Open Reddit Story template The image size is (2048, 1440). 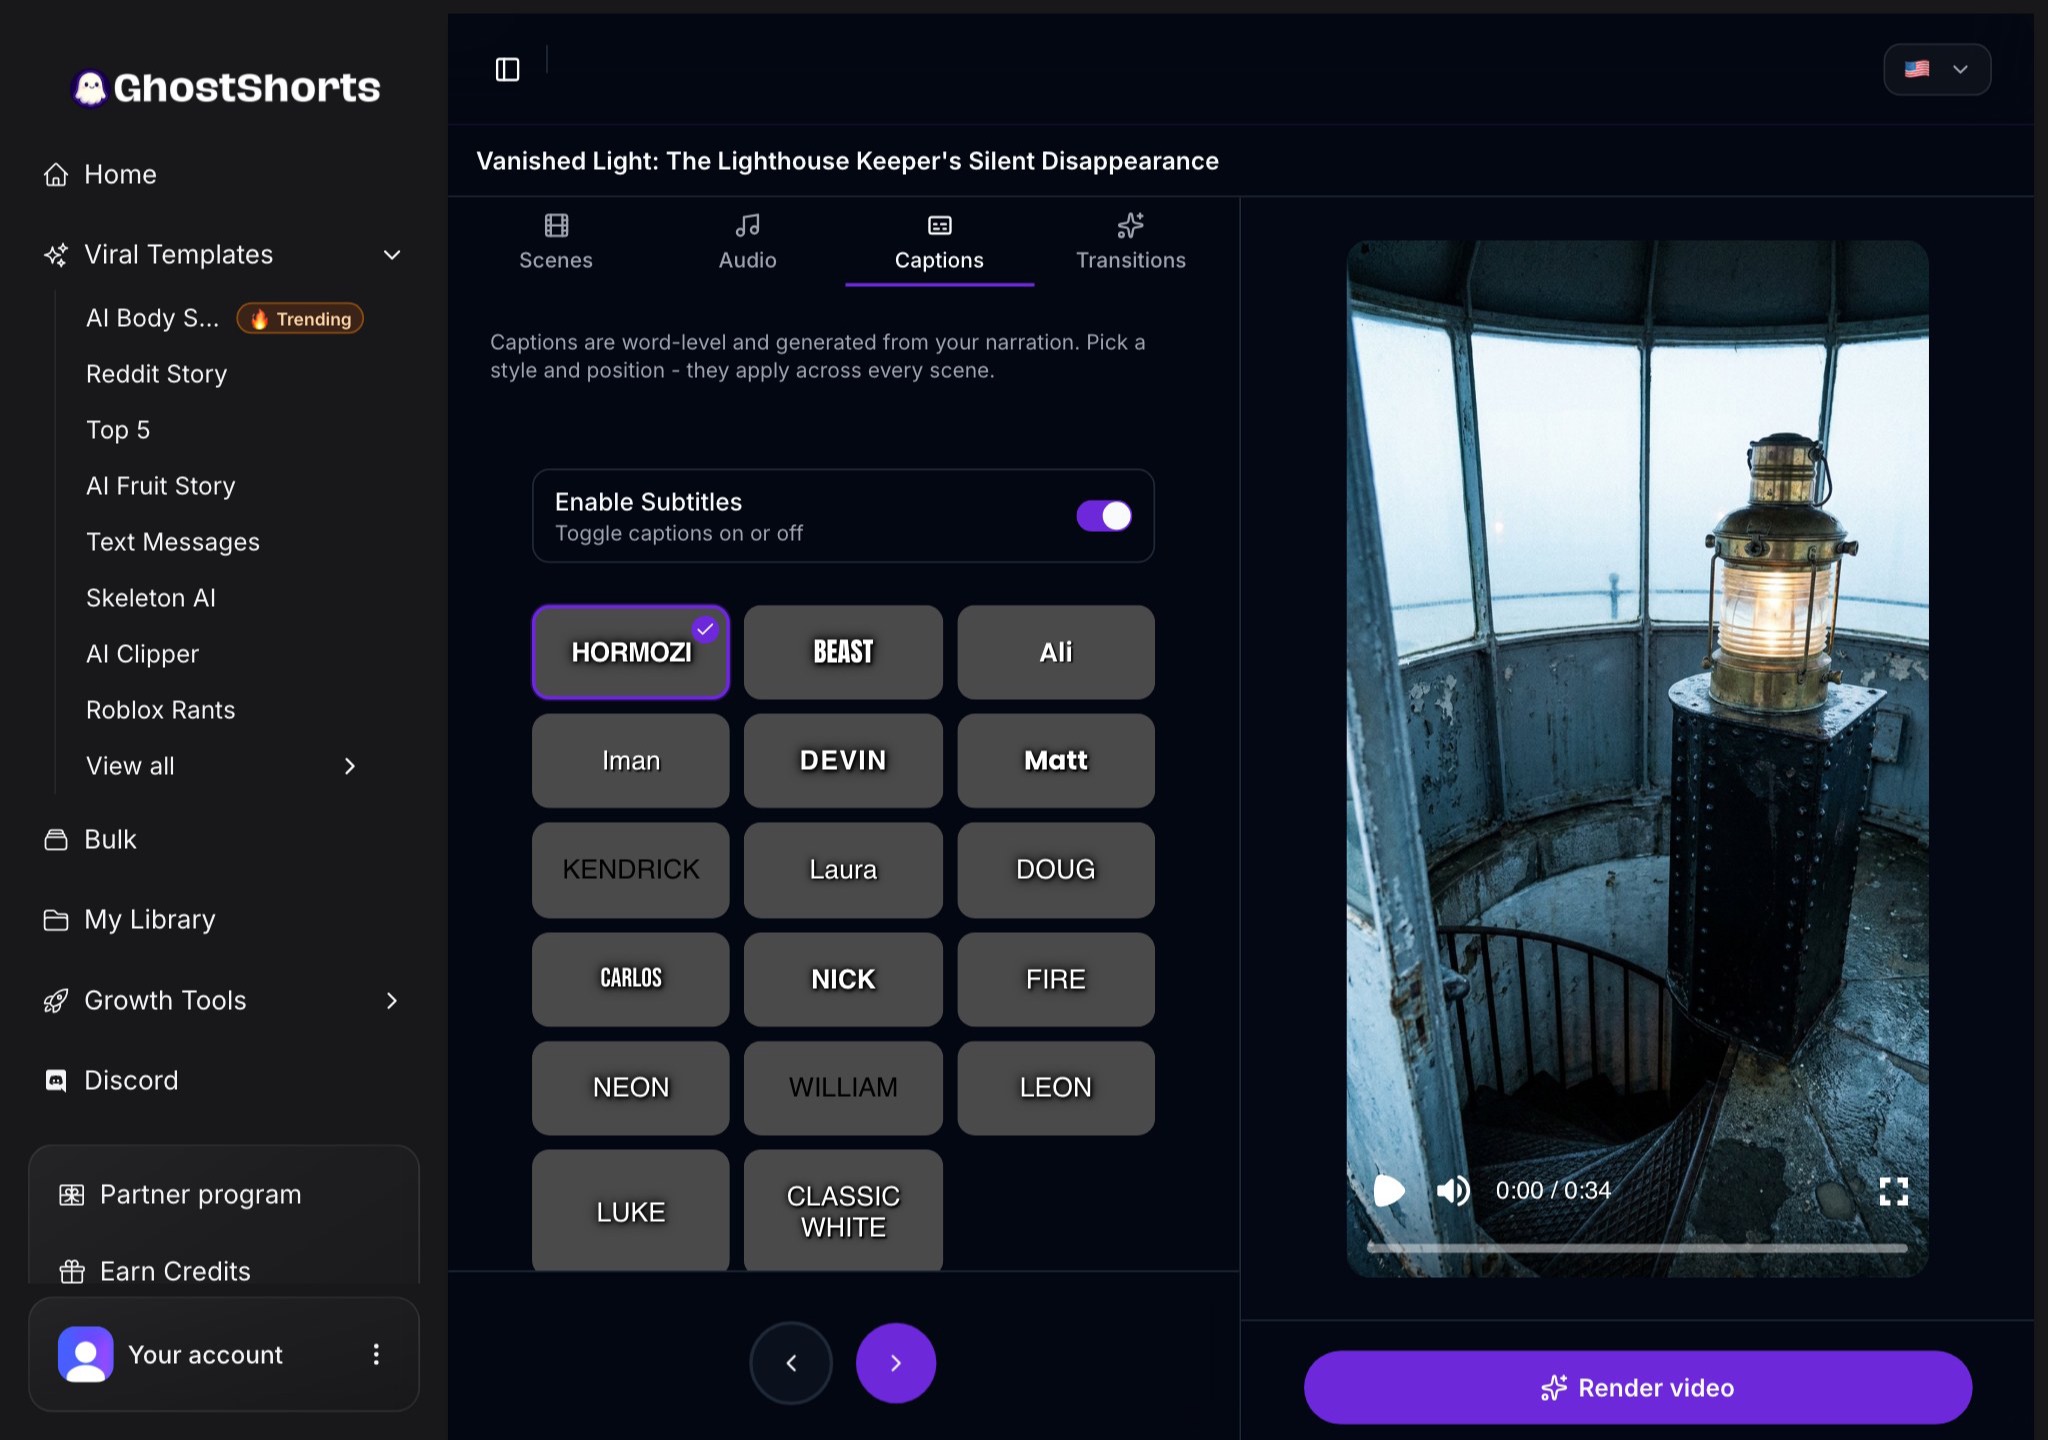(x=157, y=374)
